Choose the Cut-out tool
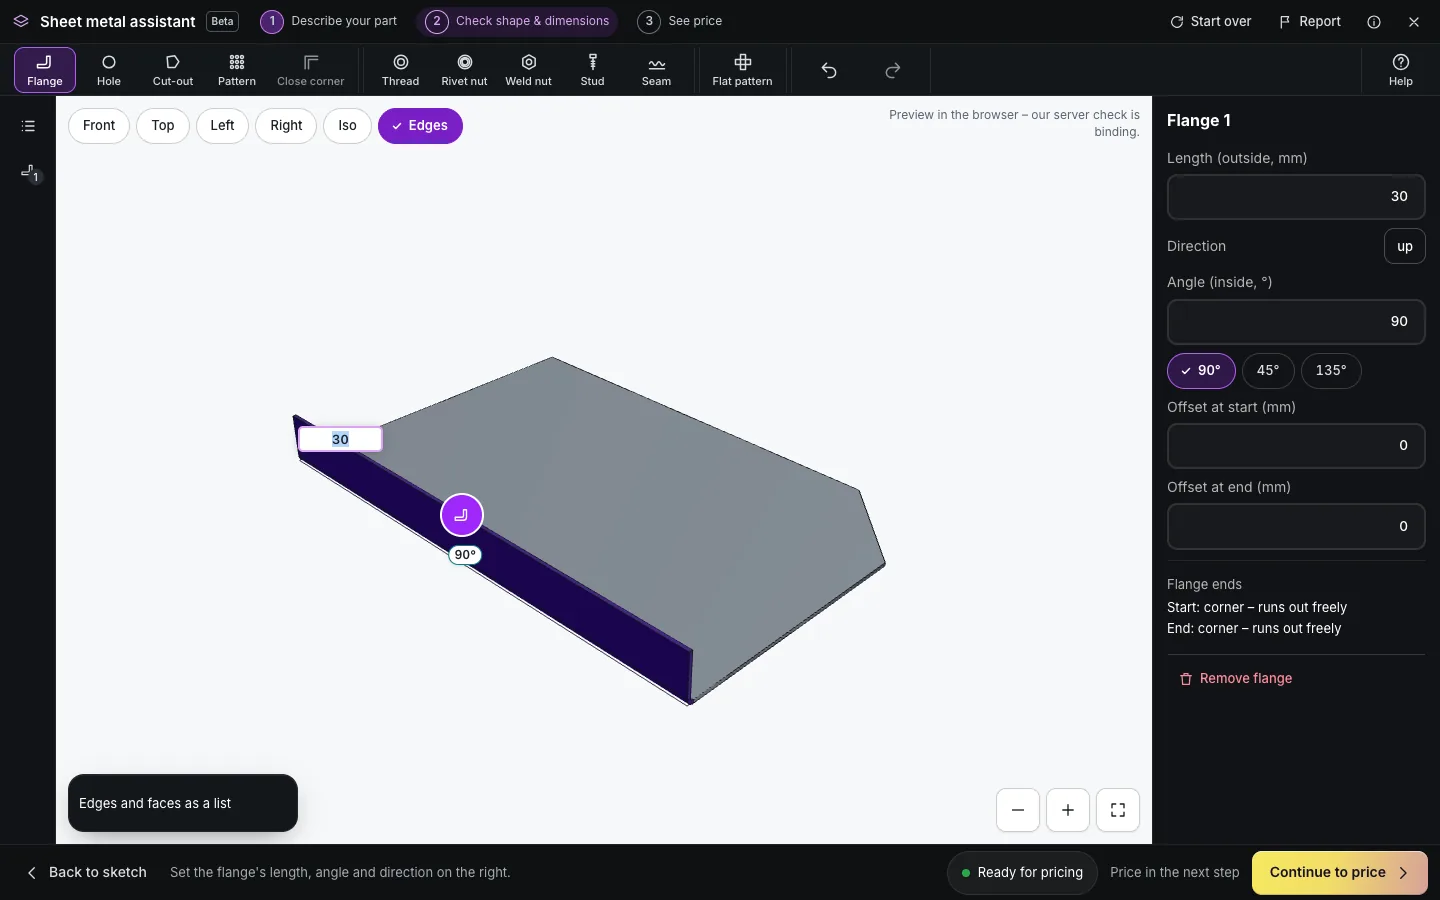1440x900 pixels. (173, 70)
